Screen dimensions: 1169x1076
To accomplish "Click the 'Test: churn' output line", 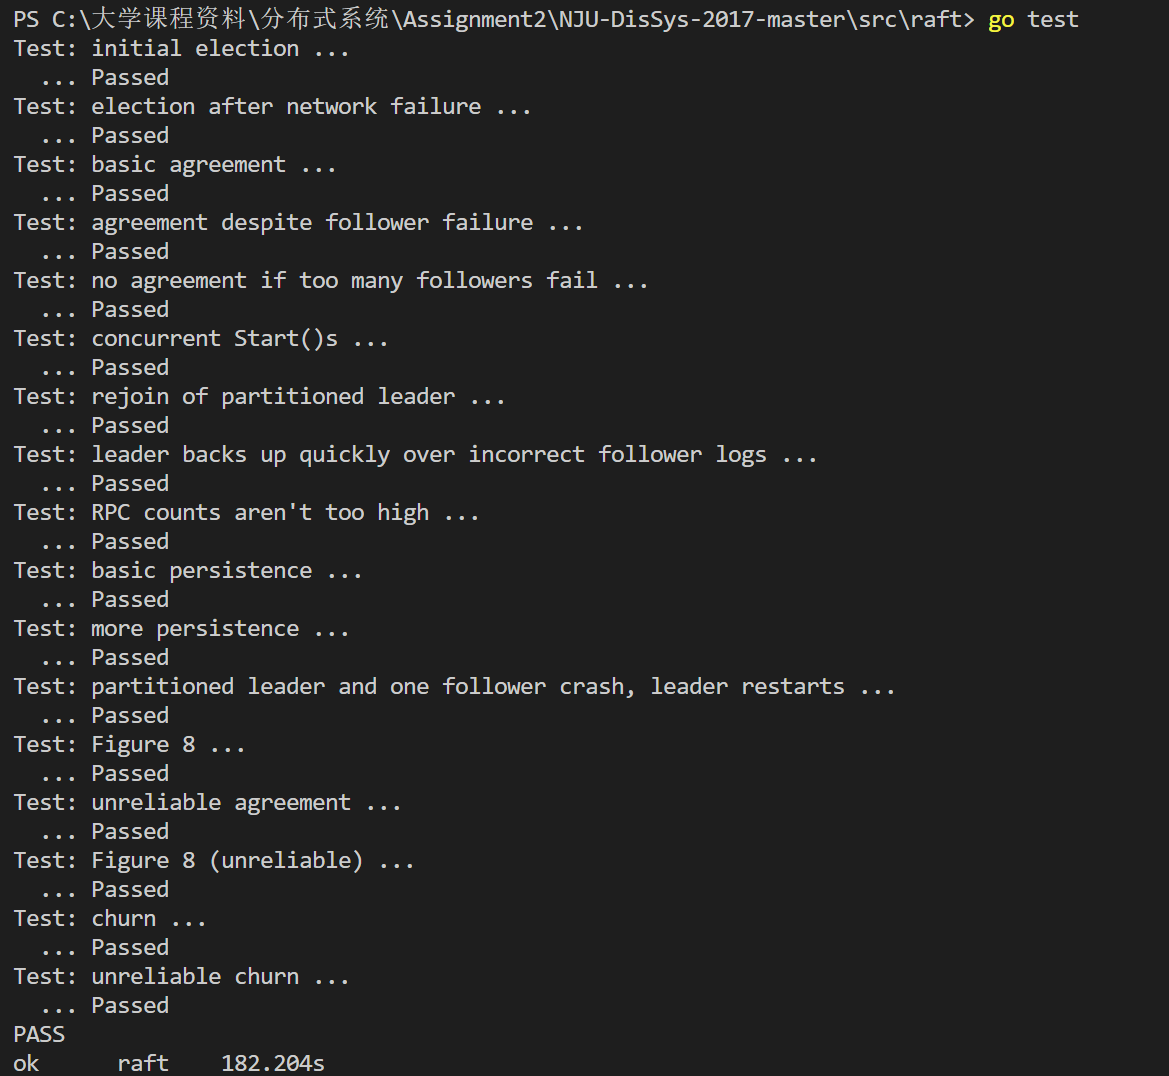I will click(110, 919).
